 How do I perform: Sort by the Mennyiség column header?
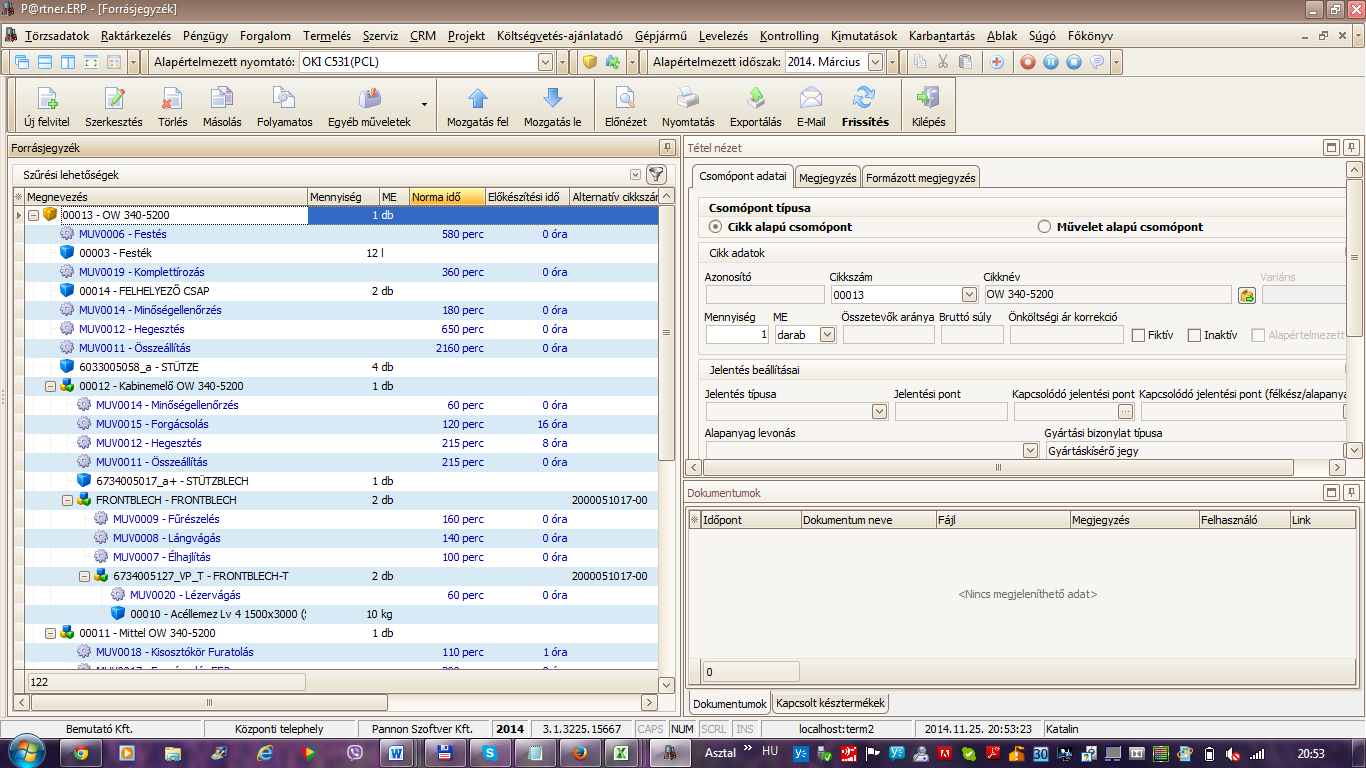point(343,197)
